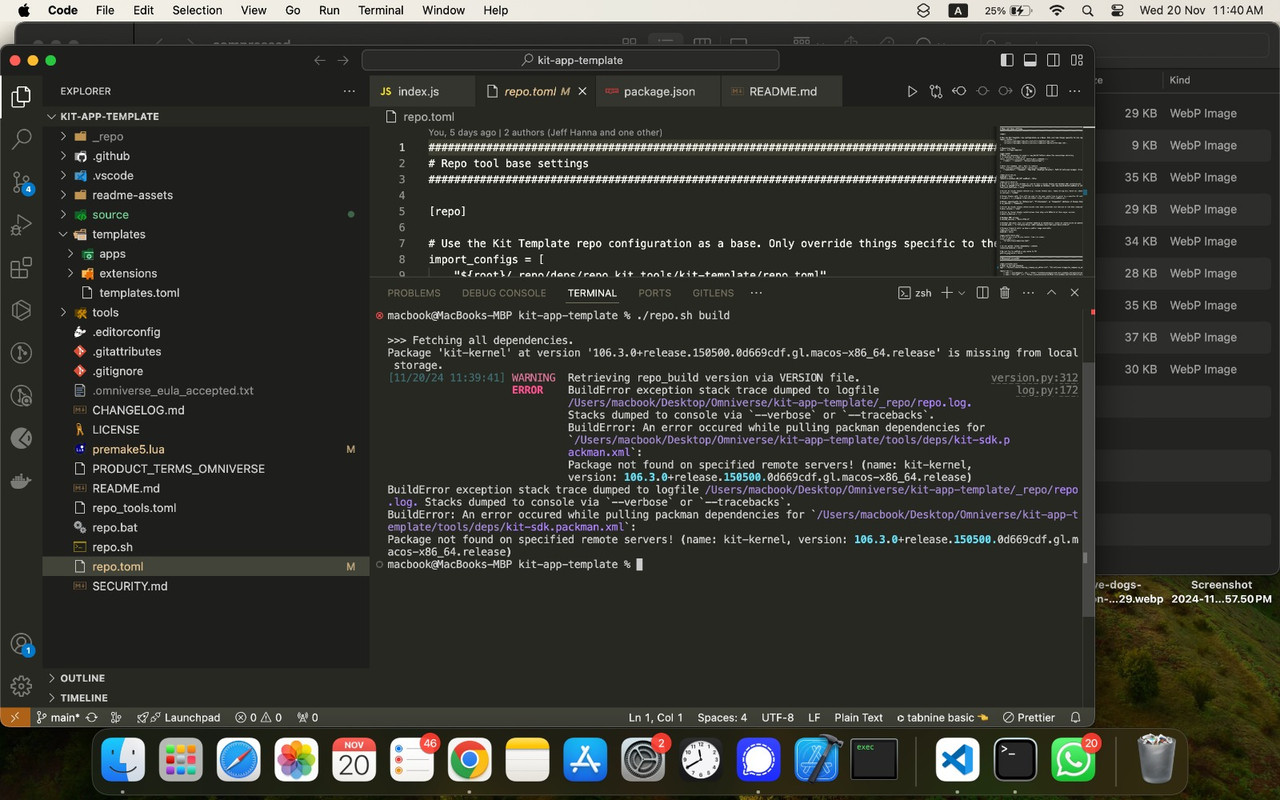Open the Search view in activity bar
This screenshot has width=1280, height=800.
click(21, 139)
